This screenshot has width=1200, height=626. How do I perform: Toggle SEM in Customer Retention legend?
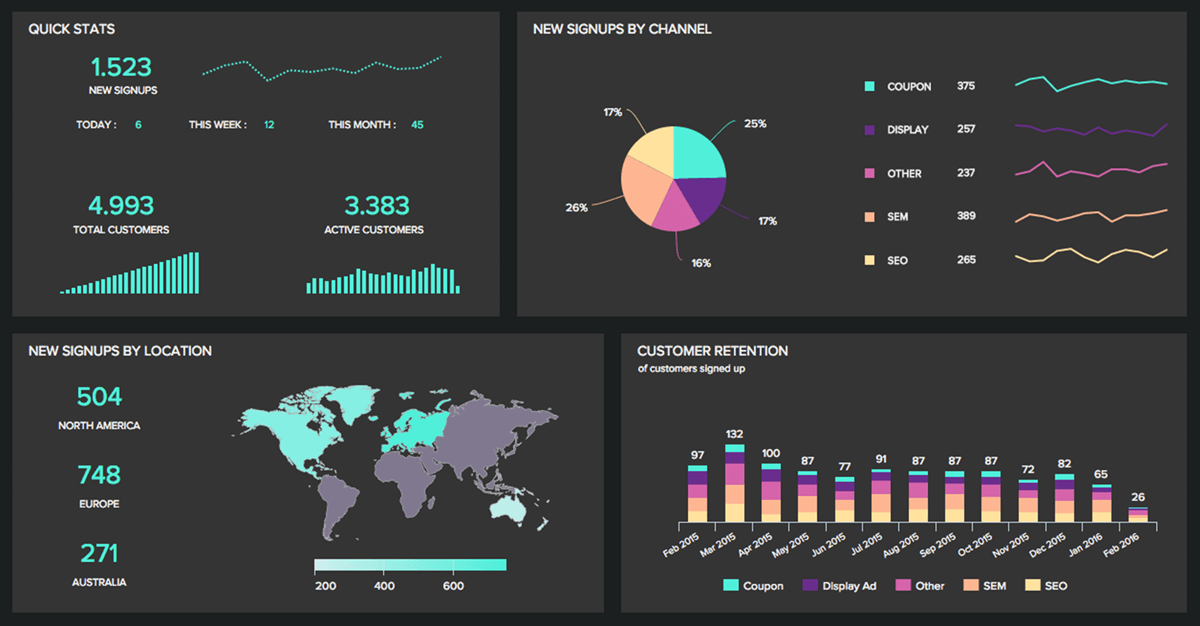970,585
